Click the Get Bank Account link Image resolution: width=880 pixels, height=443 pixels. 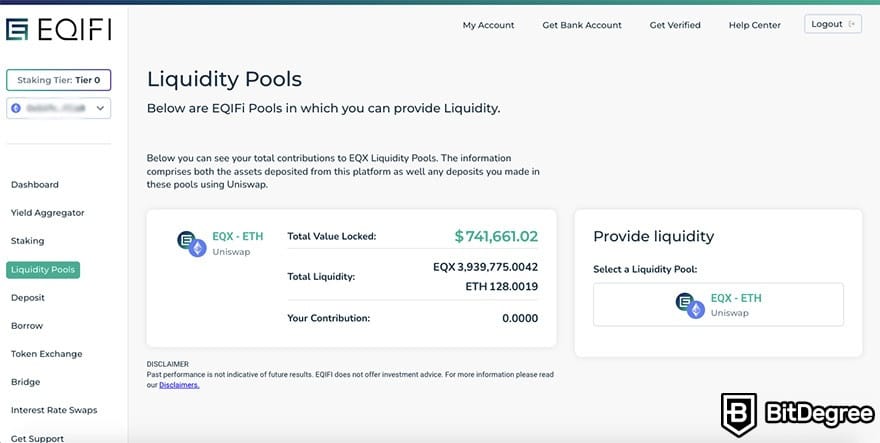click(582, 25)
